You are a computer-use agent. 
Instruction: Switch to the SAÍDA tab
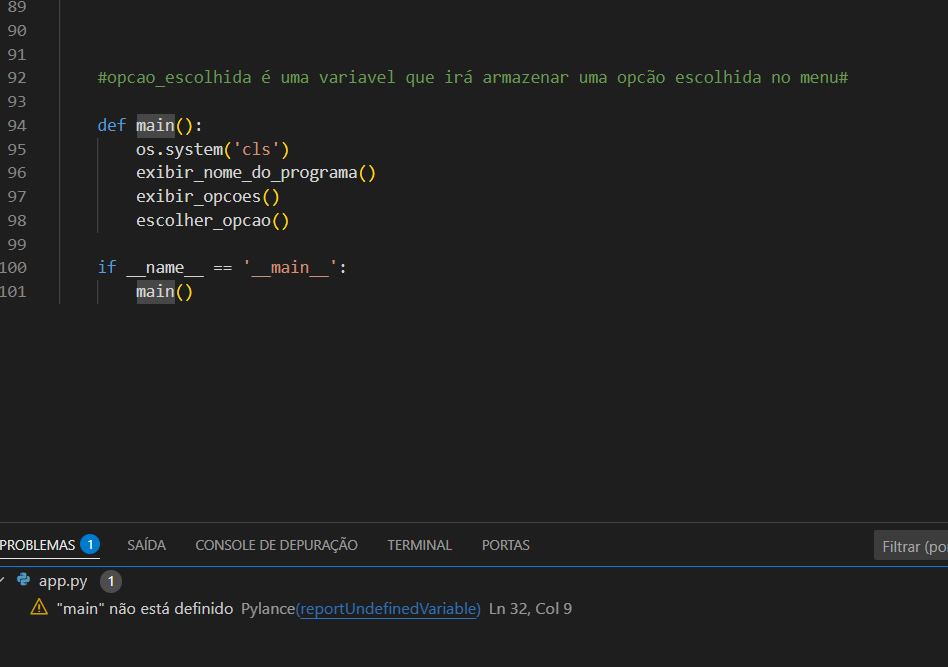click(146, 545)
